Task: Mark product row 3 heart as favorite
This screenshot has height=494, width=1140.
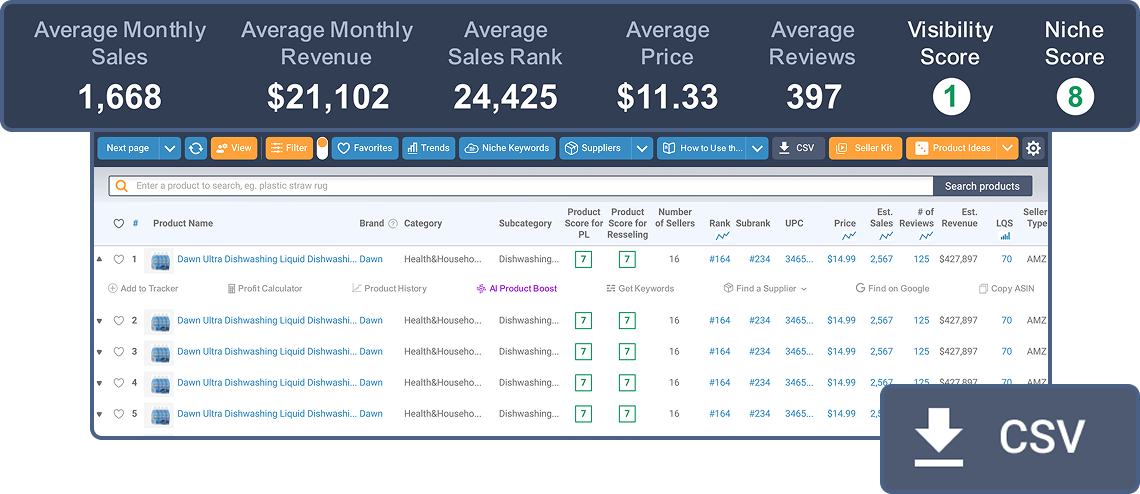Action: [x=118, y=352]
